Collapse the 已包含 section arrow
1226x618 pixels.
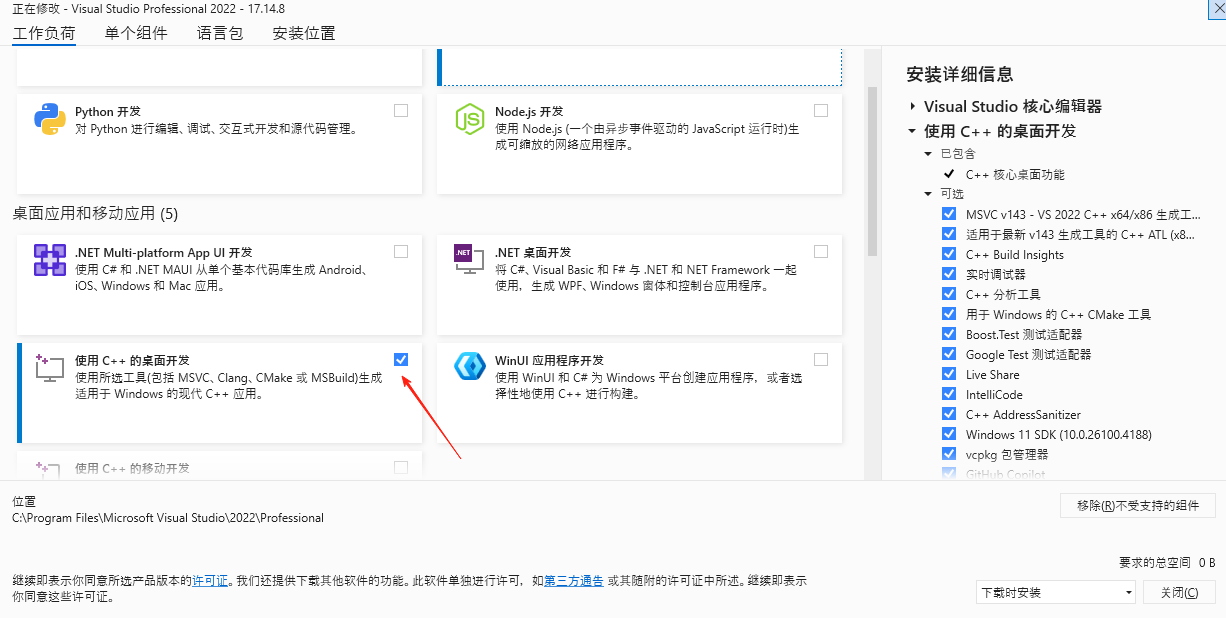coord(929,154)
